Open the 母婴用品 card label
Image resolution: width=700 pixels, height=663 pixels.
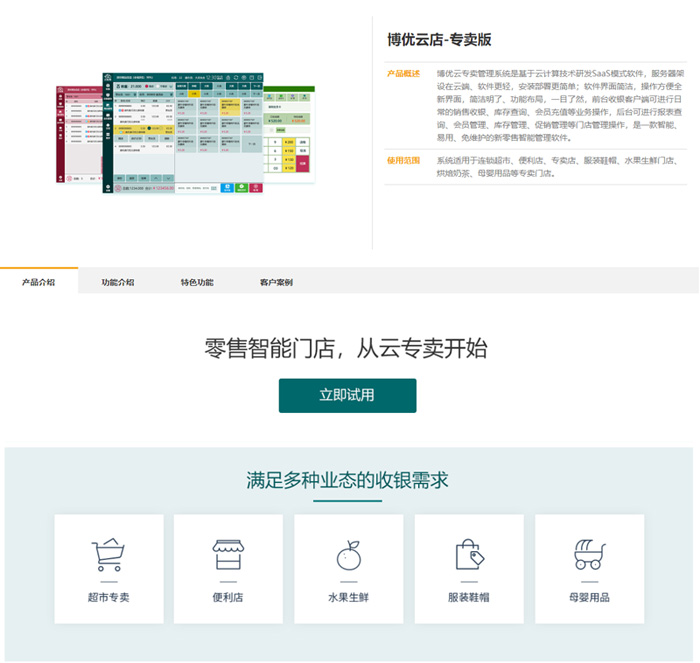coord(588,598)
